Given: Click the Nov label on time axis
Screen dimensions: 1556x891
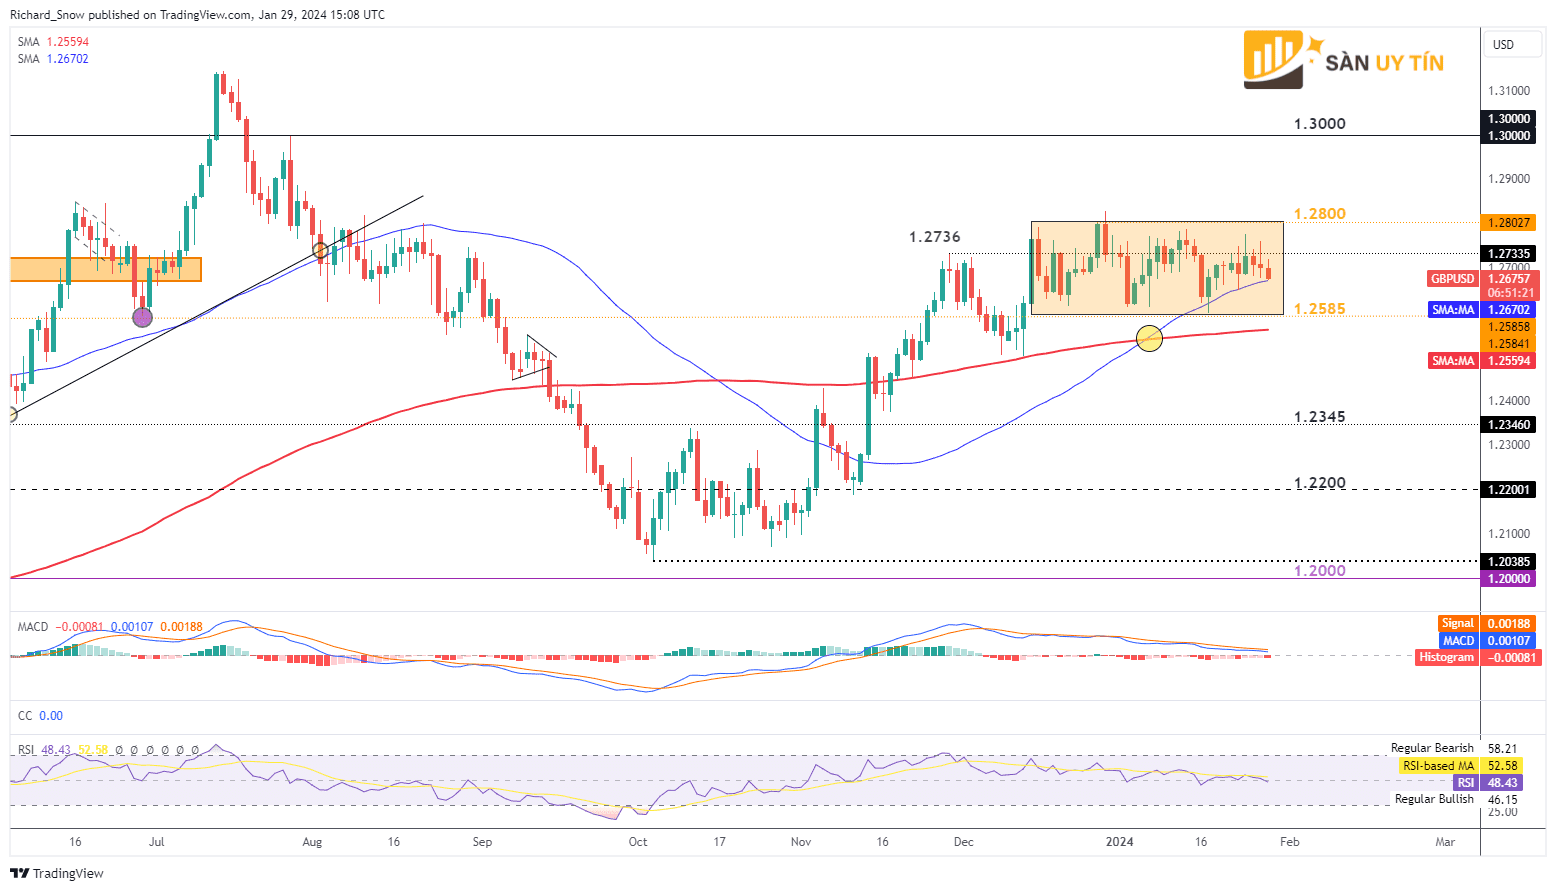Looking at the screenshot, I should point(801,842).
